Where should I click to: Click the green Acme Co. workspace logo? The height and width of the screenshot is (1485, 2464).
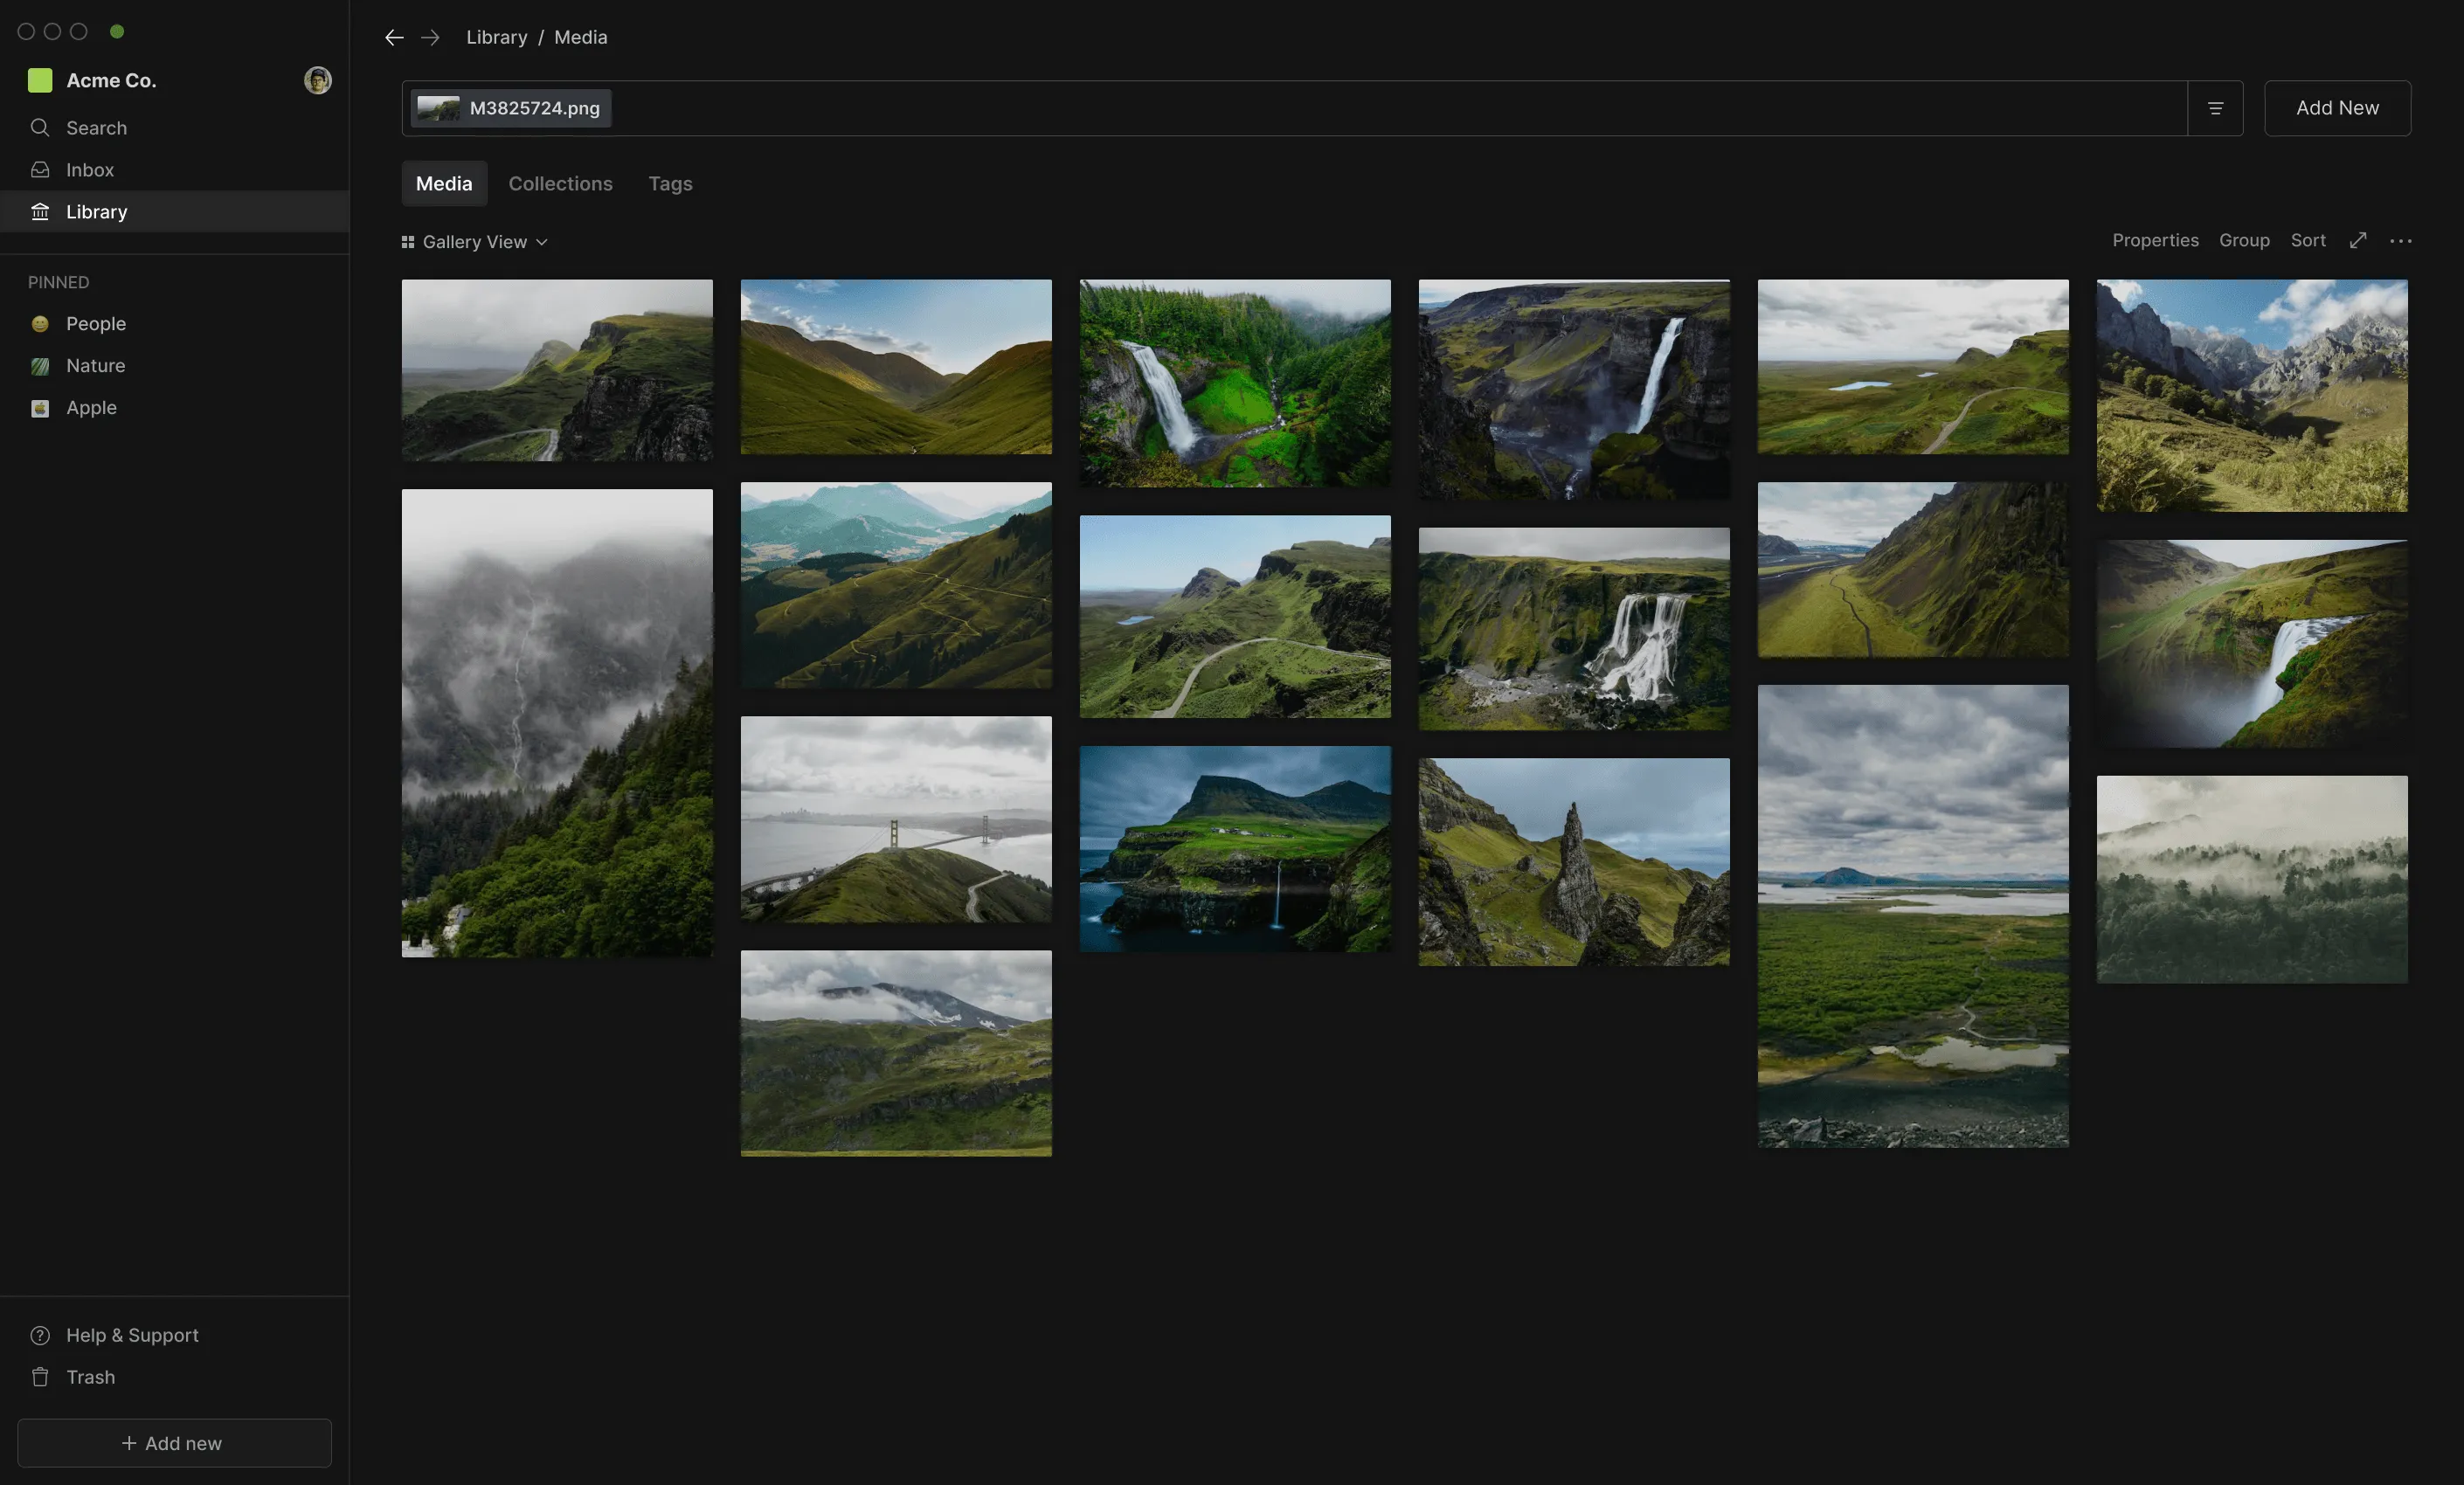click(40, 80)
